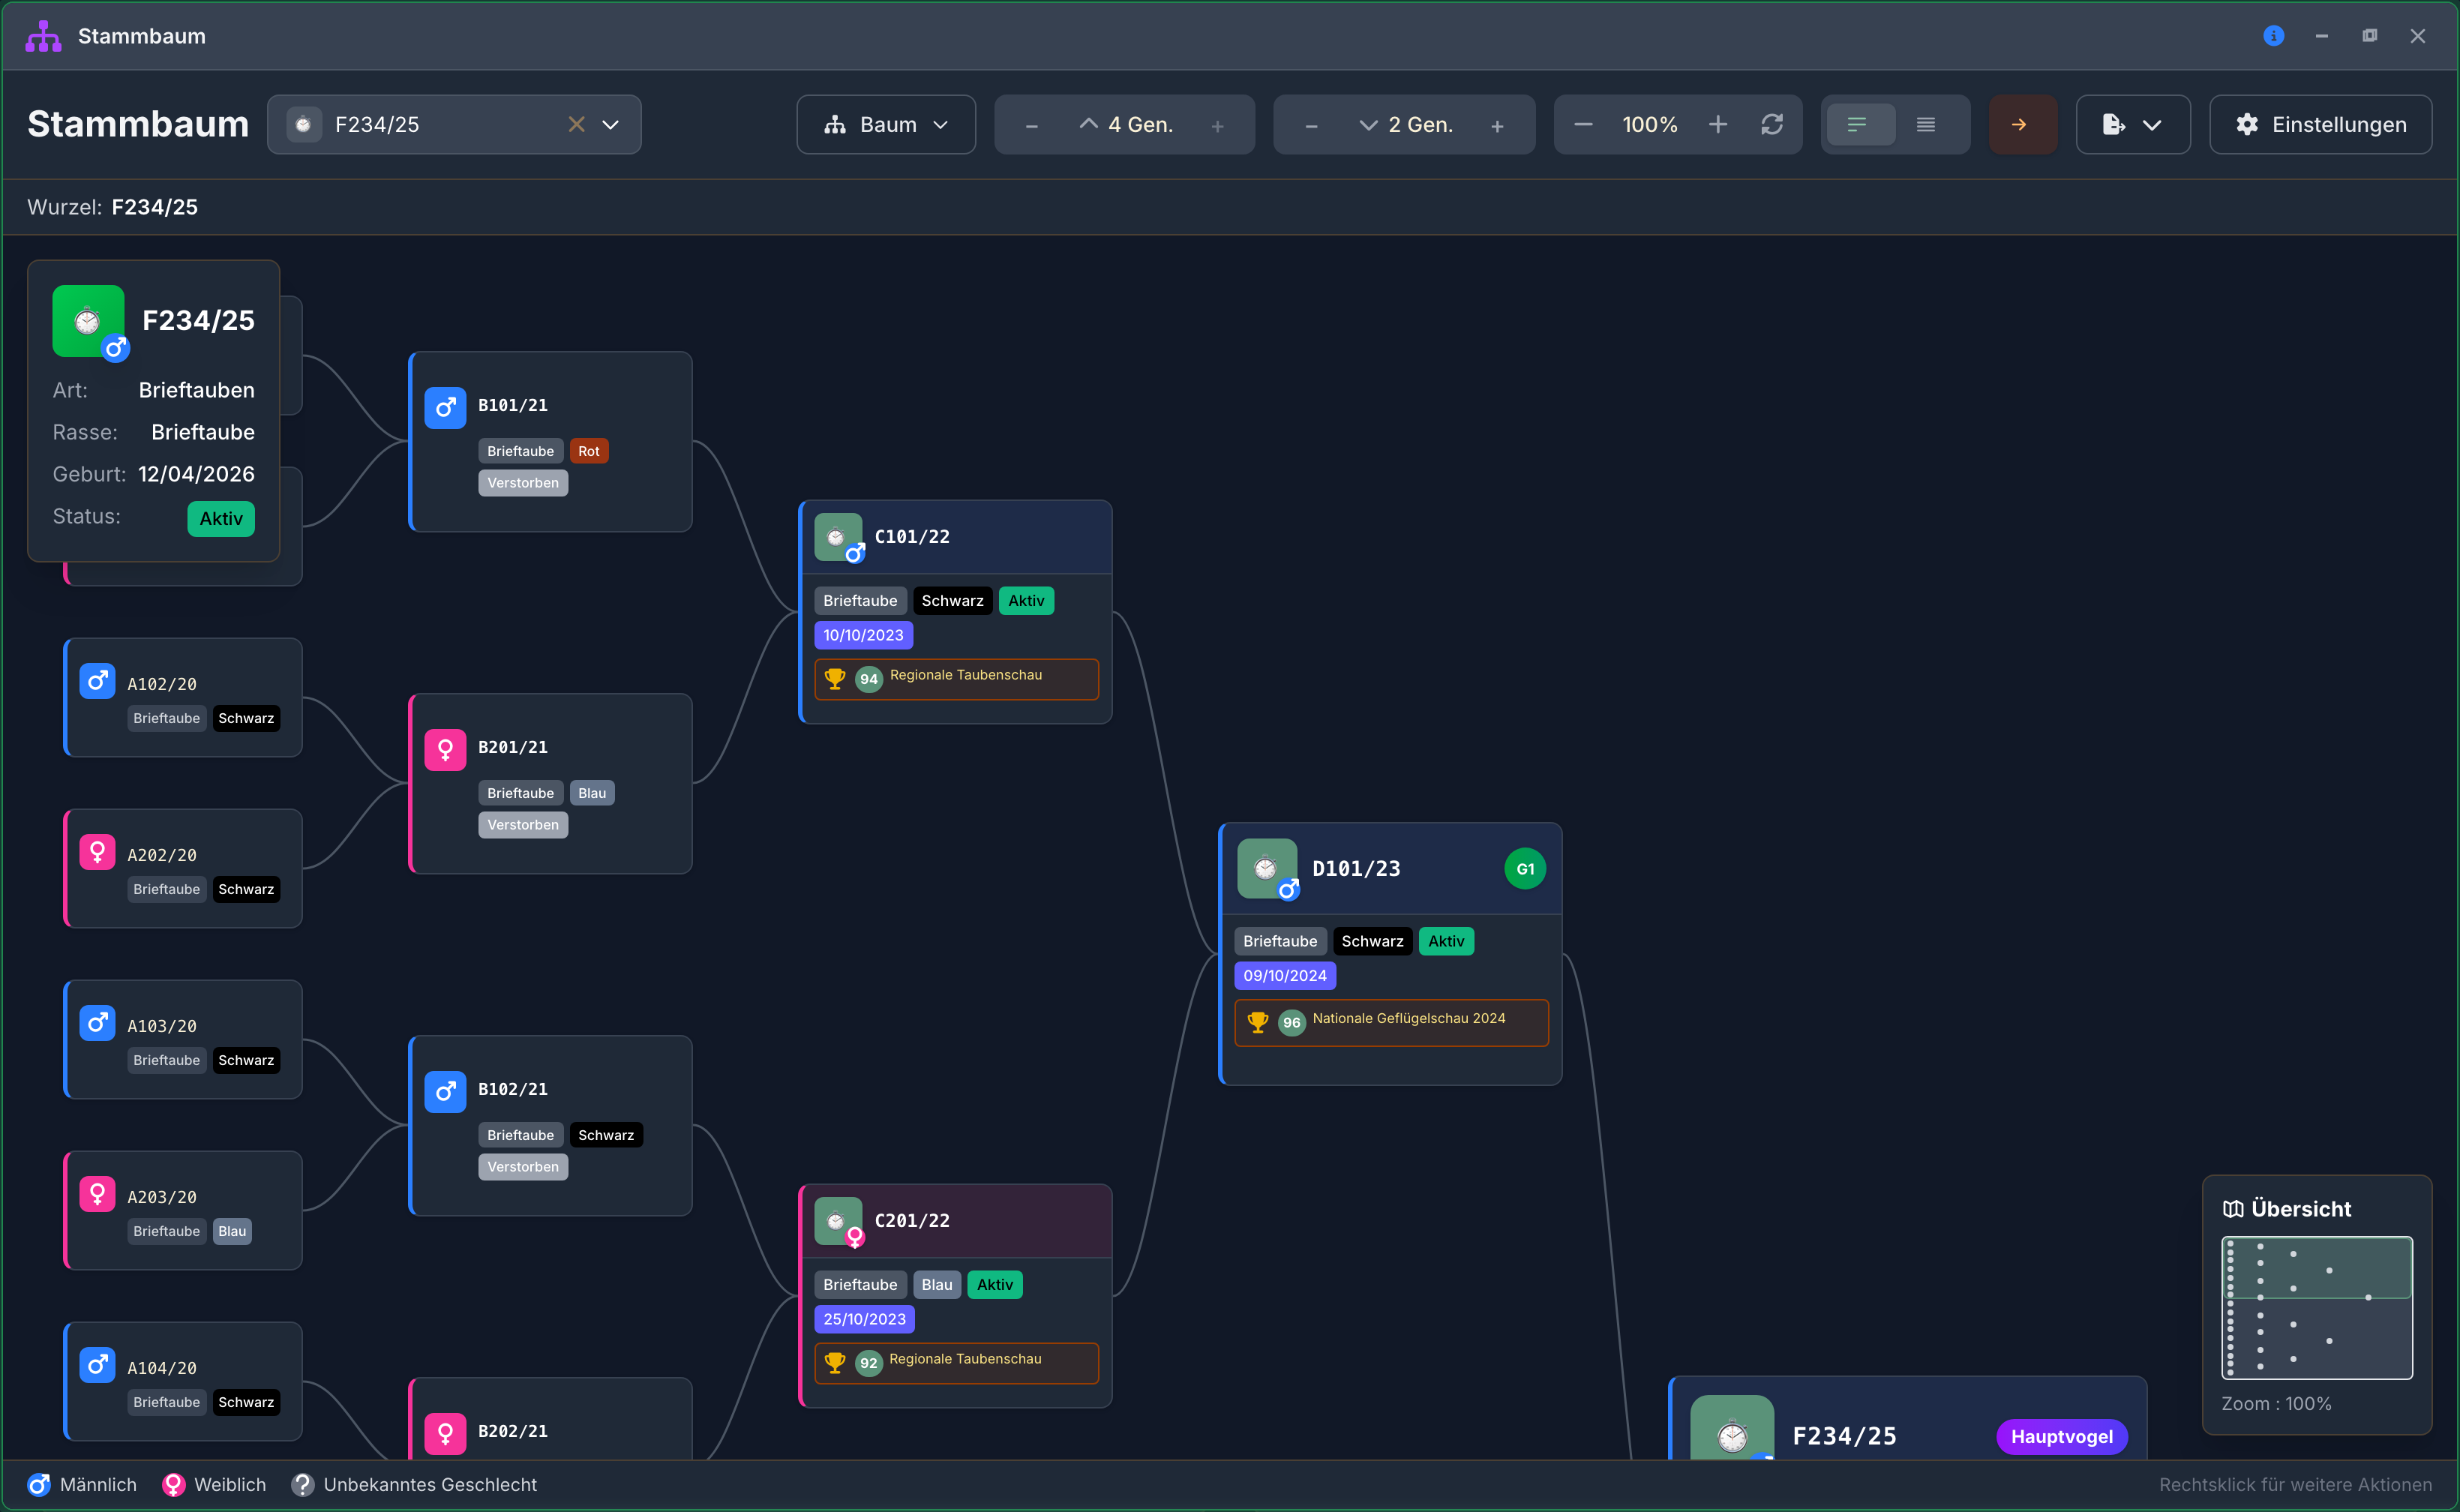
Task: Select the B201/21 female bird node
Action: (x=551, y=784)
